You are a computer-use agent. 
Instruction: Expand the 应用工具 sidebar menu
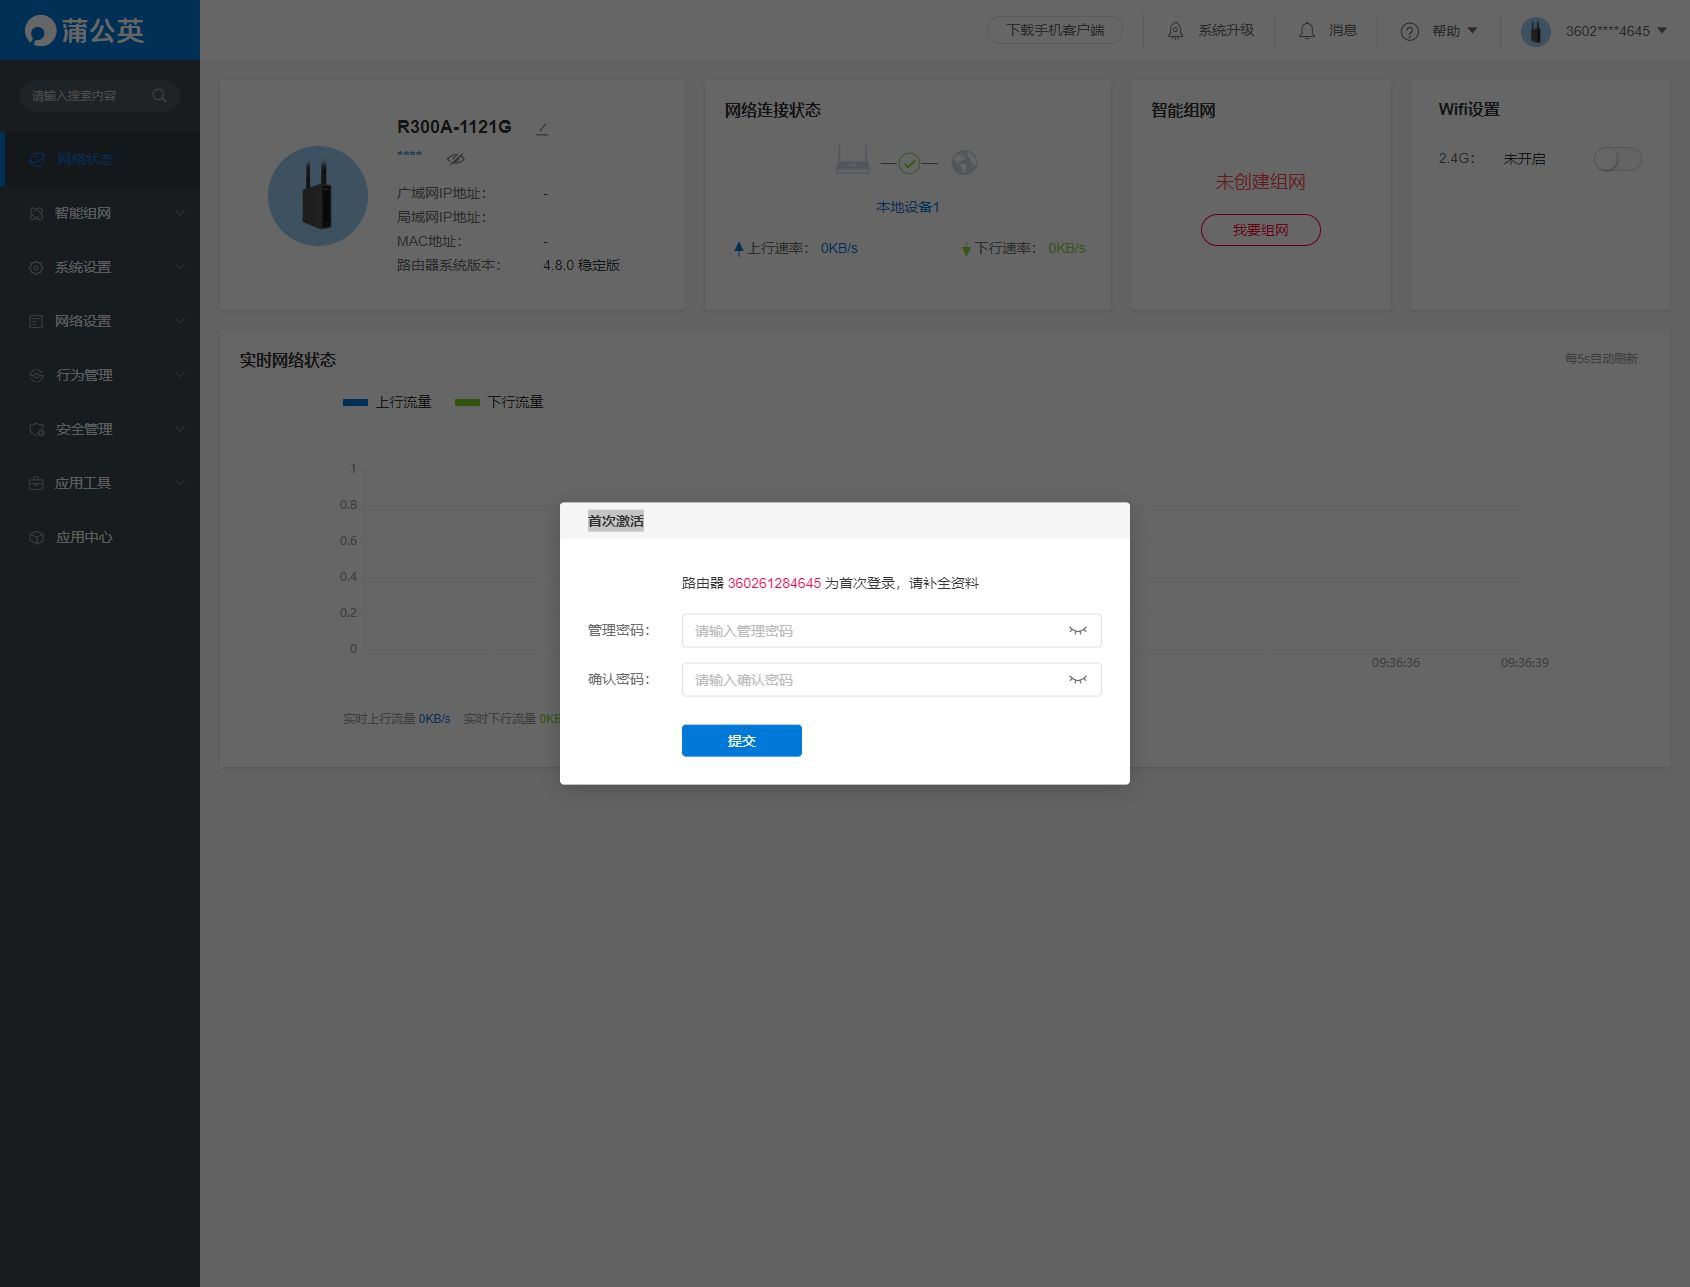point(180,483)
